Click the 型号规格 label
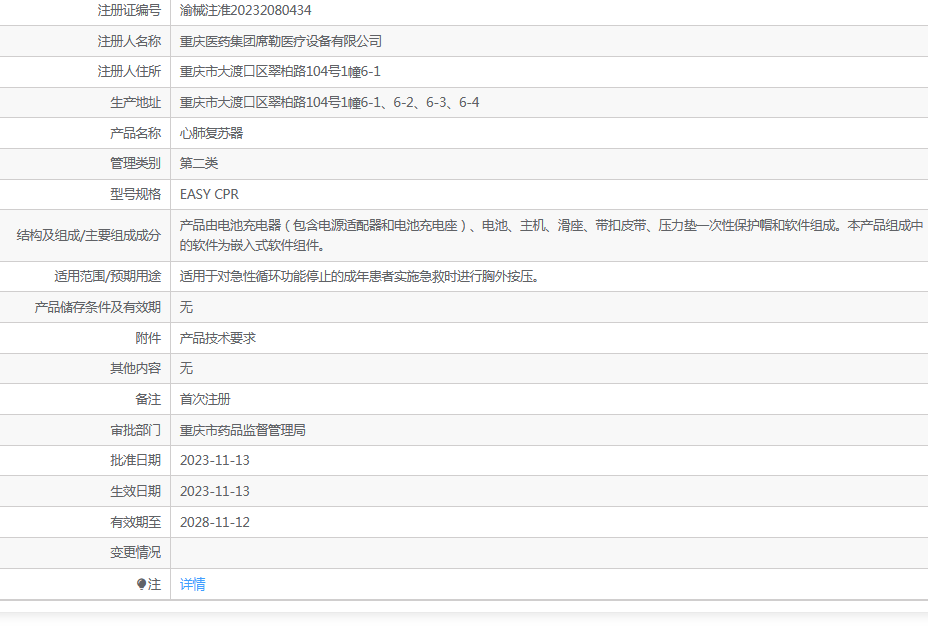Screen dimensions: 928x634 (x=136, y=194)
